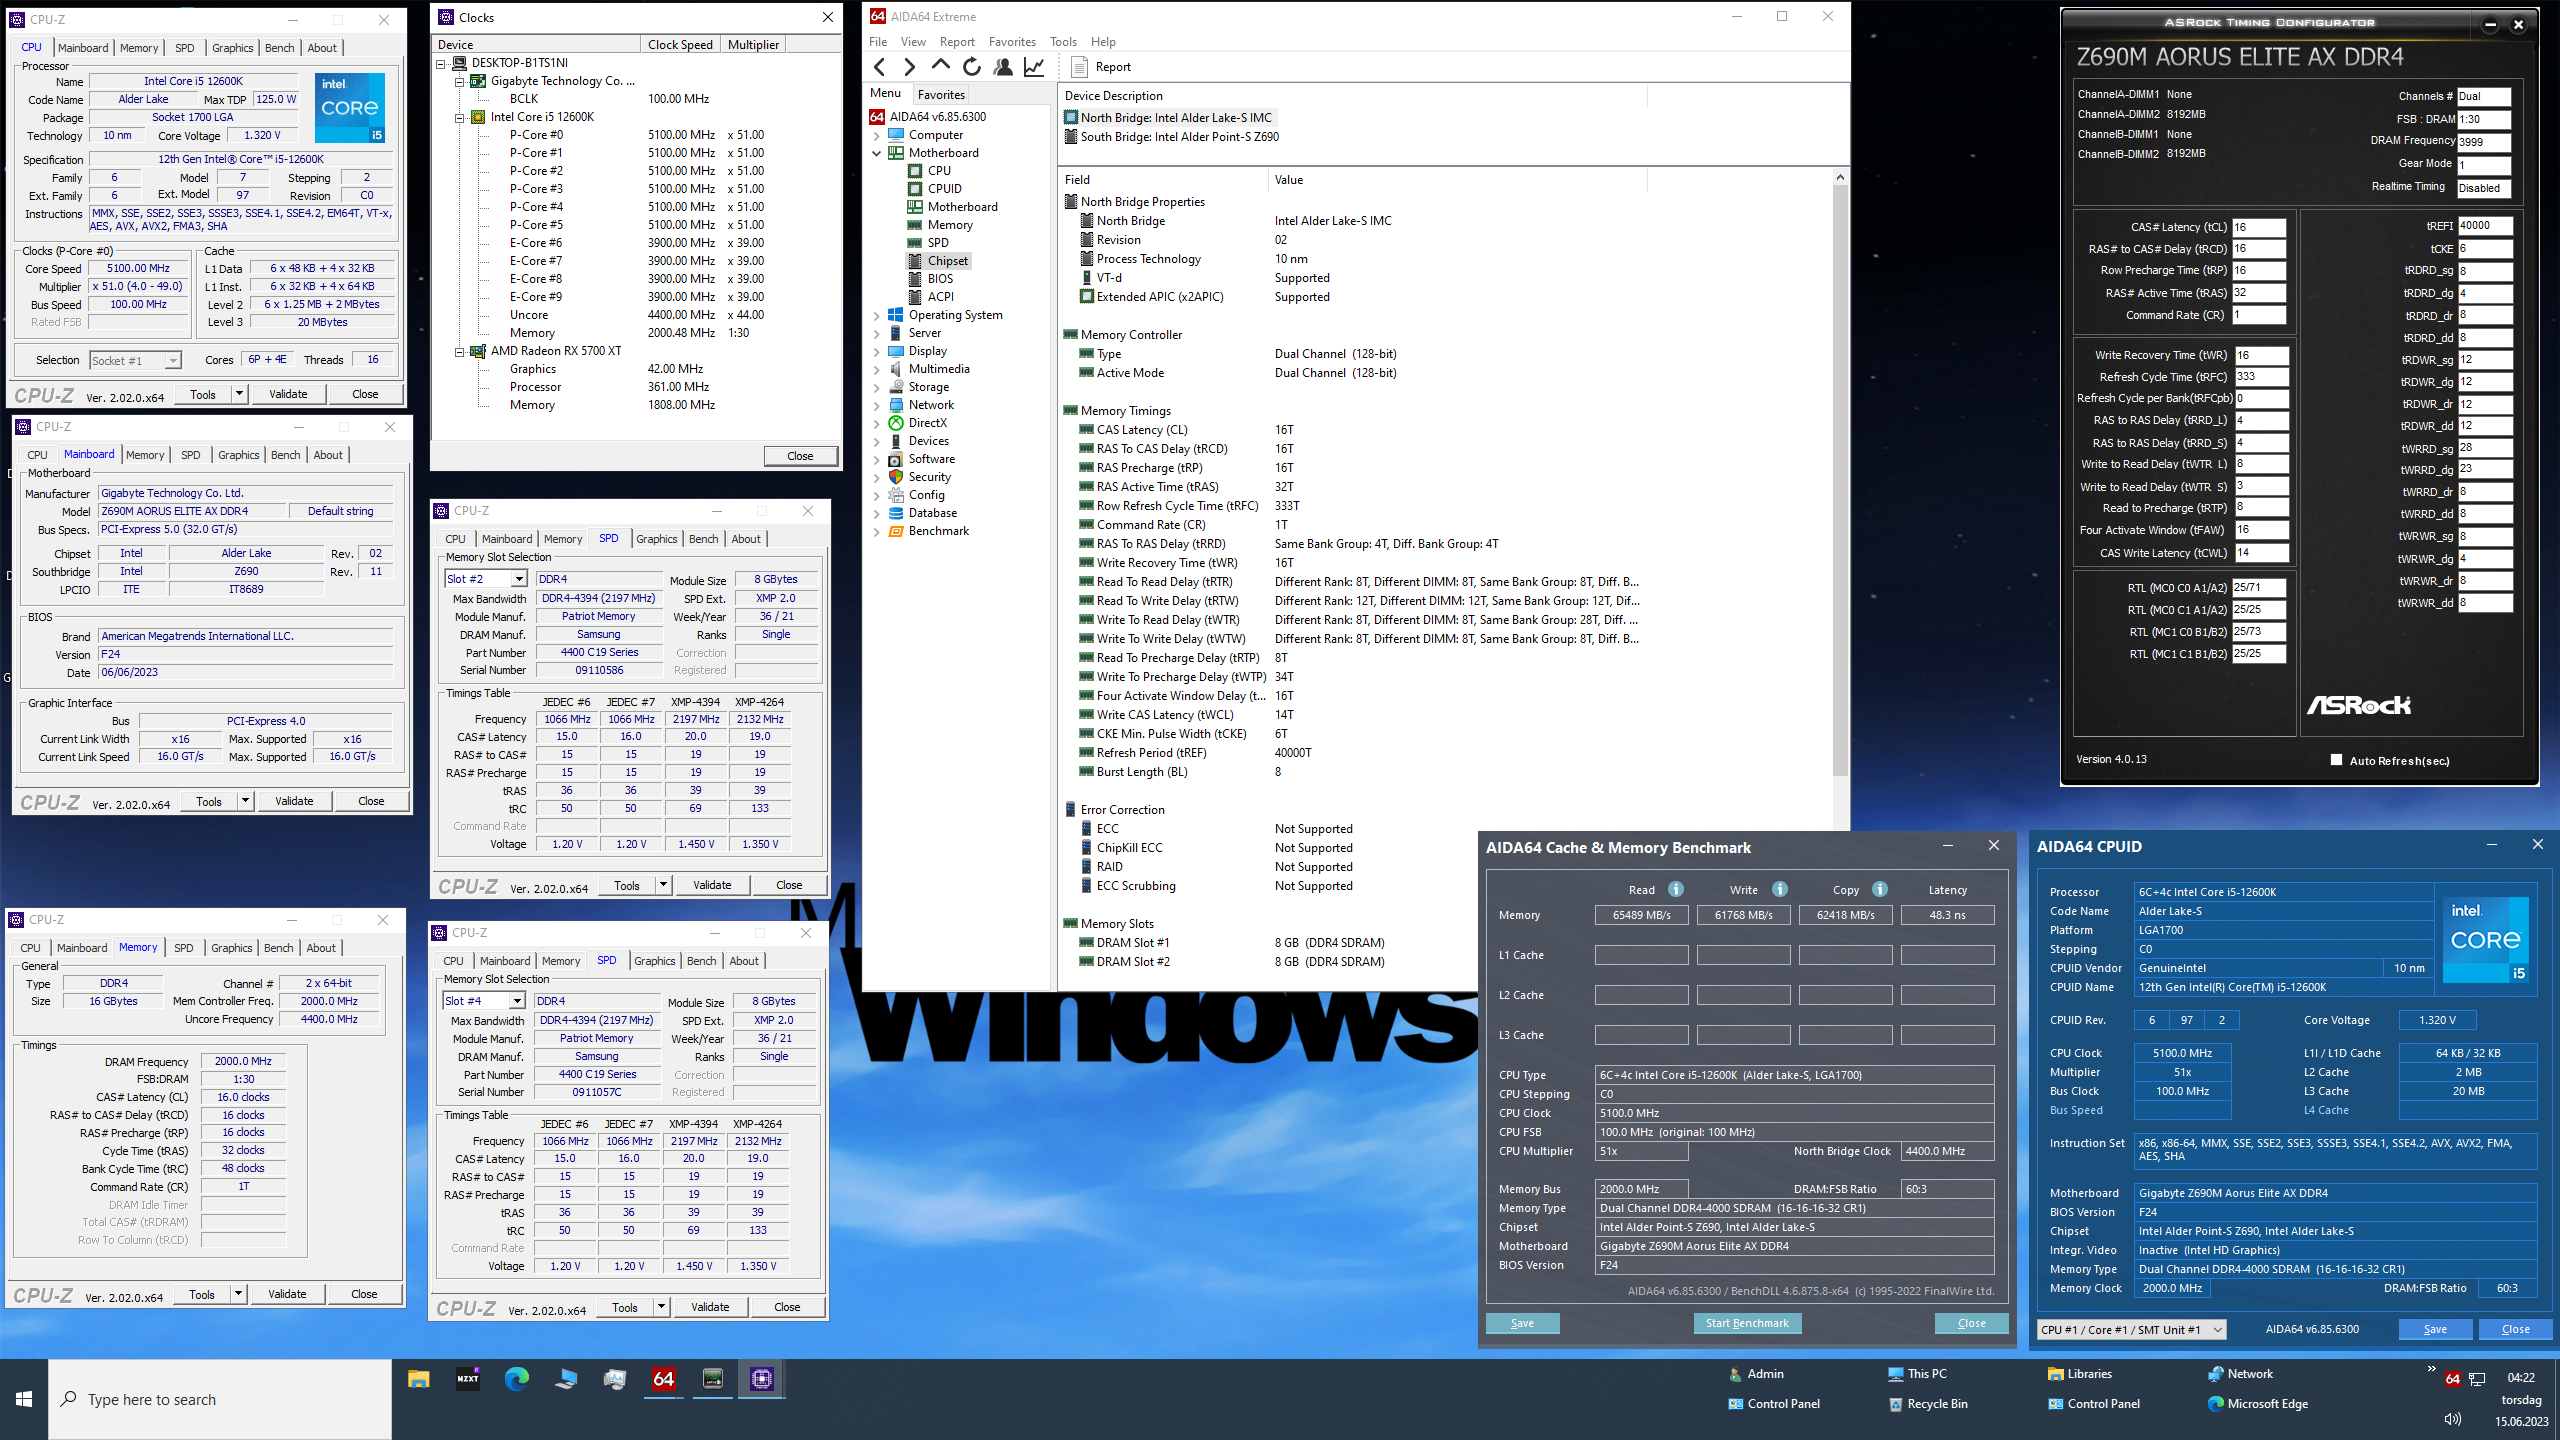Screen dimensions: 2560x1440
Task: Click the Report page icon in AIDA64
Action: [x=1079, y=67]
